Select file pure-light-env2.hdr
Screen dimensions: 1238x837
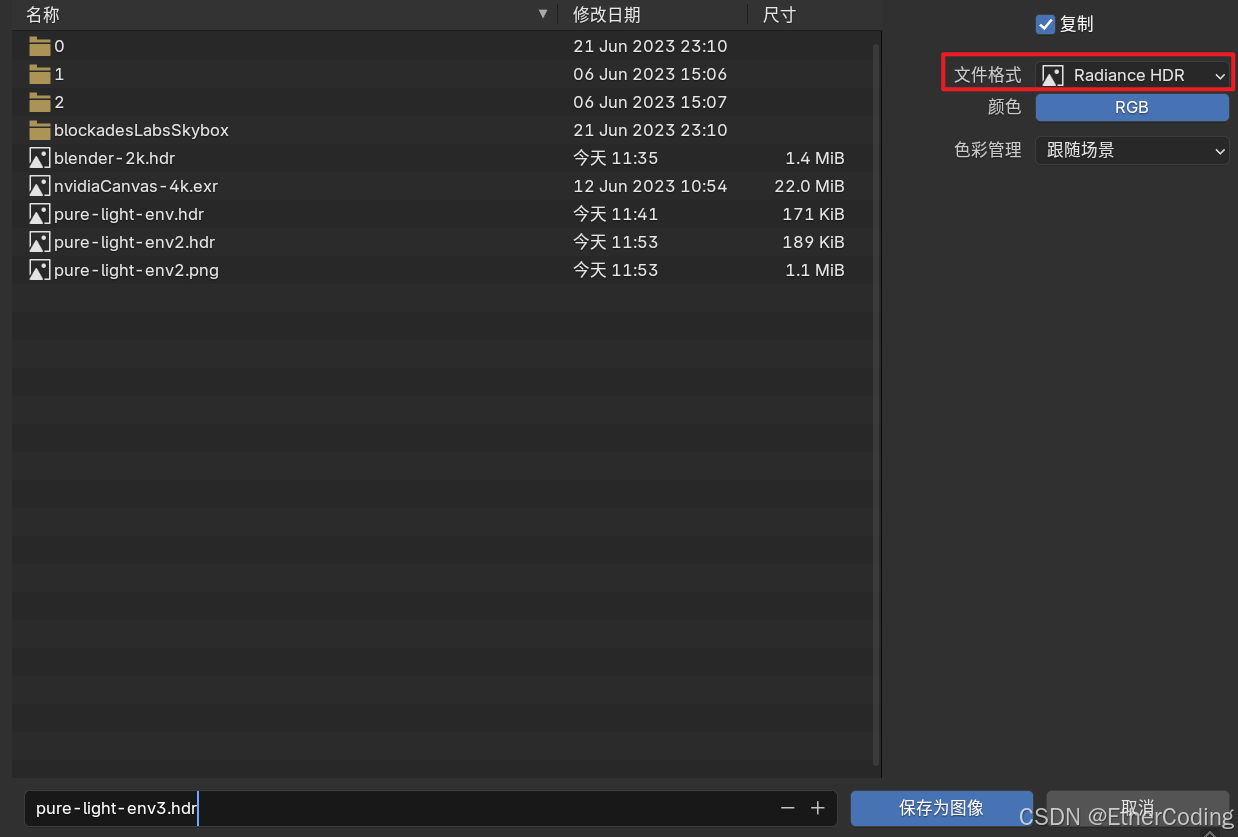click(x=134, y=242)
